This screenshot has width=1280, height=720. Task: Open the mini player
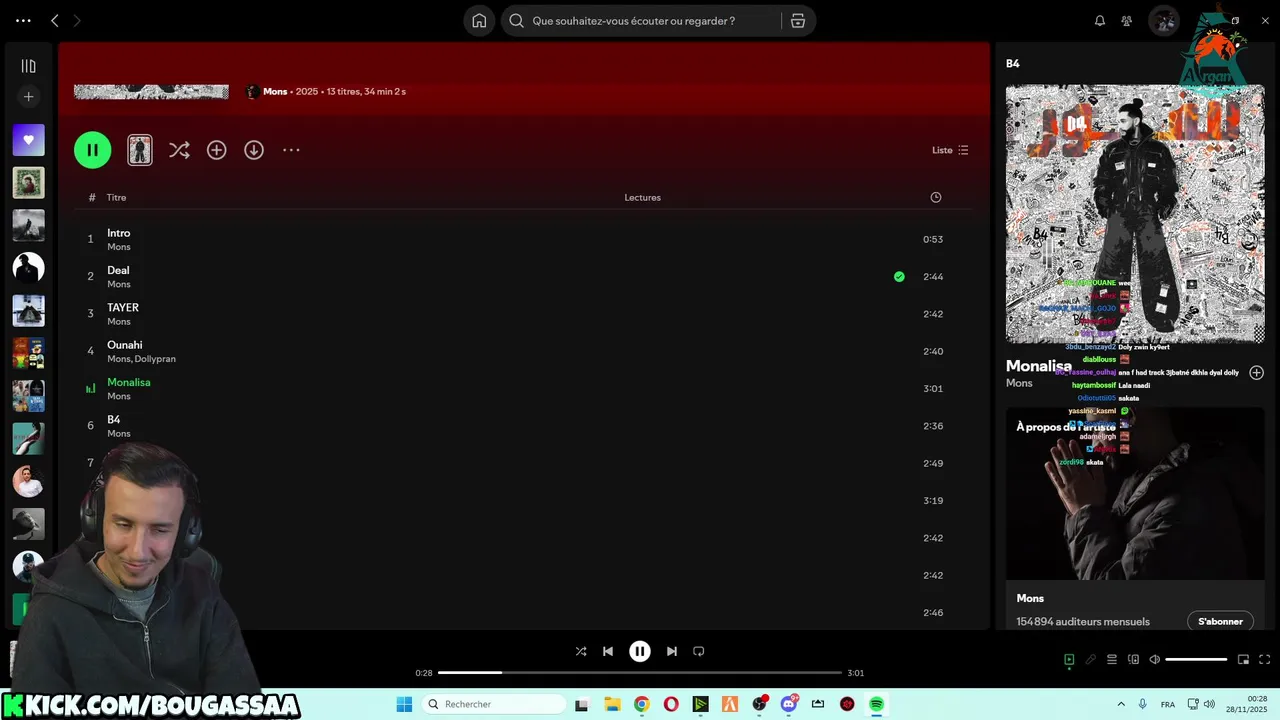pyautogui.click(x=1243, y=660)
